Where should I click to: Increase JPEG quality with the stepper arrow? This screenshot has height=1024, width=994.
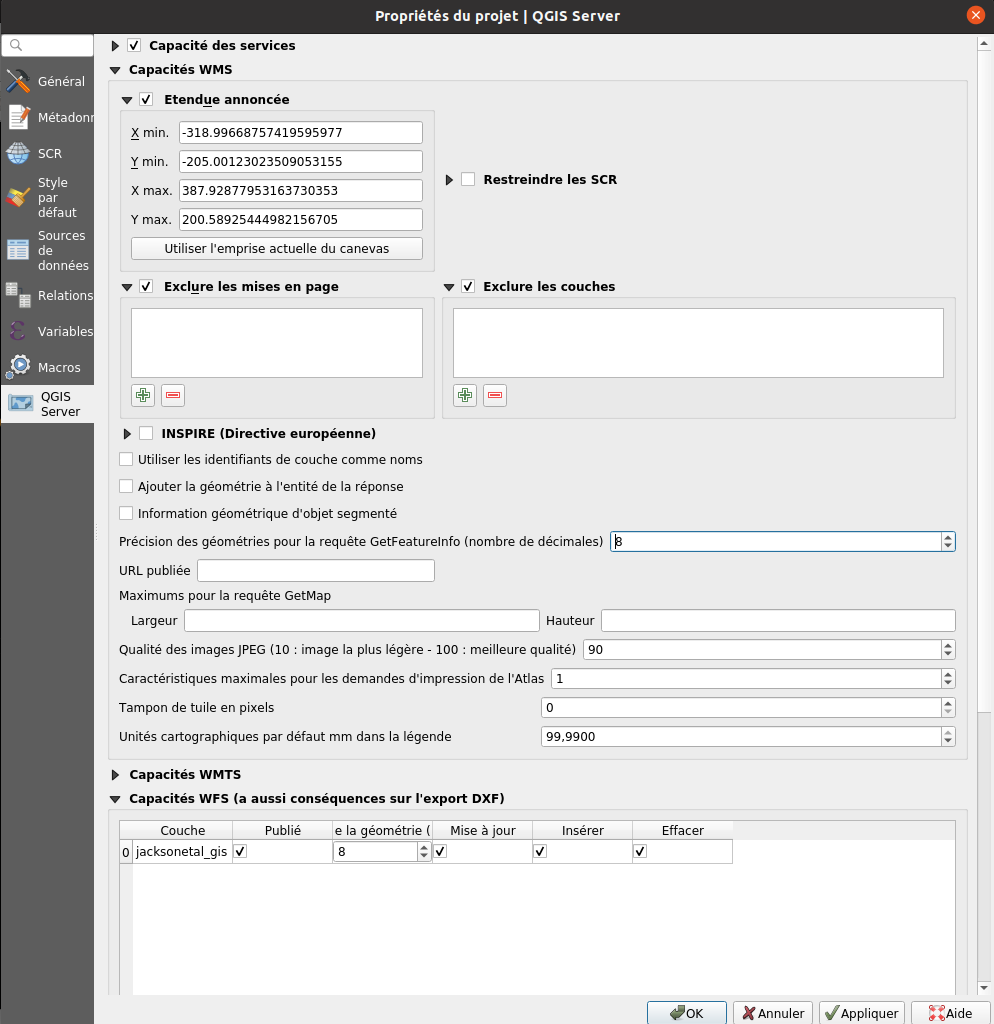click(x=947, y=644)
